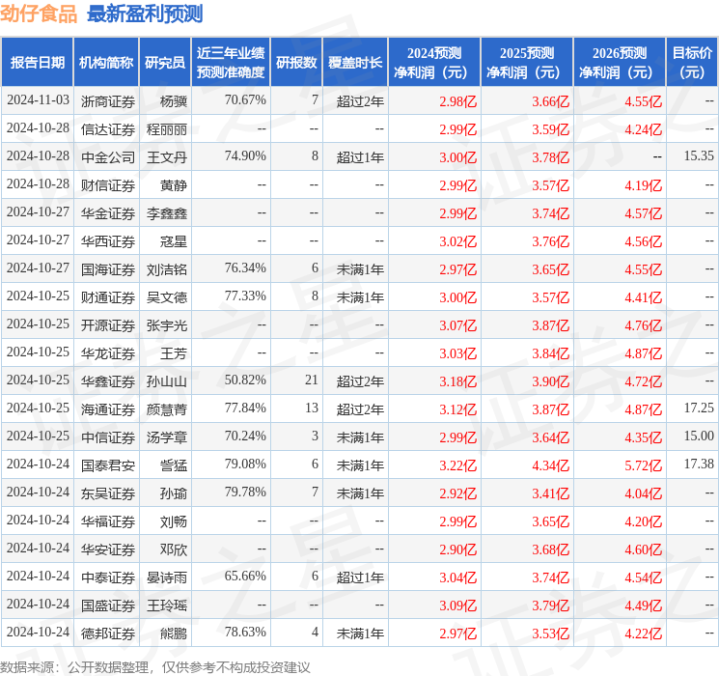Screen dimensions: 719x676
Task: Select the date 2024-11-03 cell
Action: pyautogui.click(x=38, y=100)
